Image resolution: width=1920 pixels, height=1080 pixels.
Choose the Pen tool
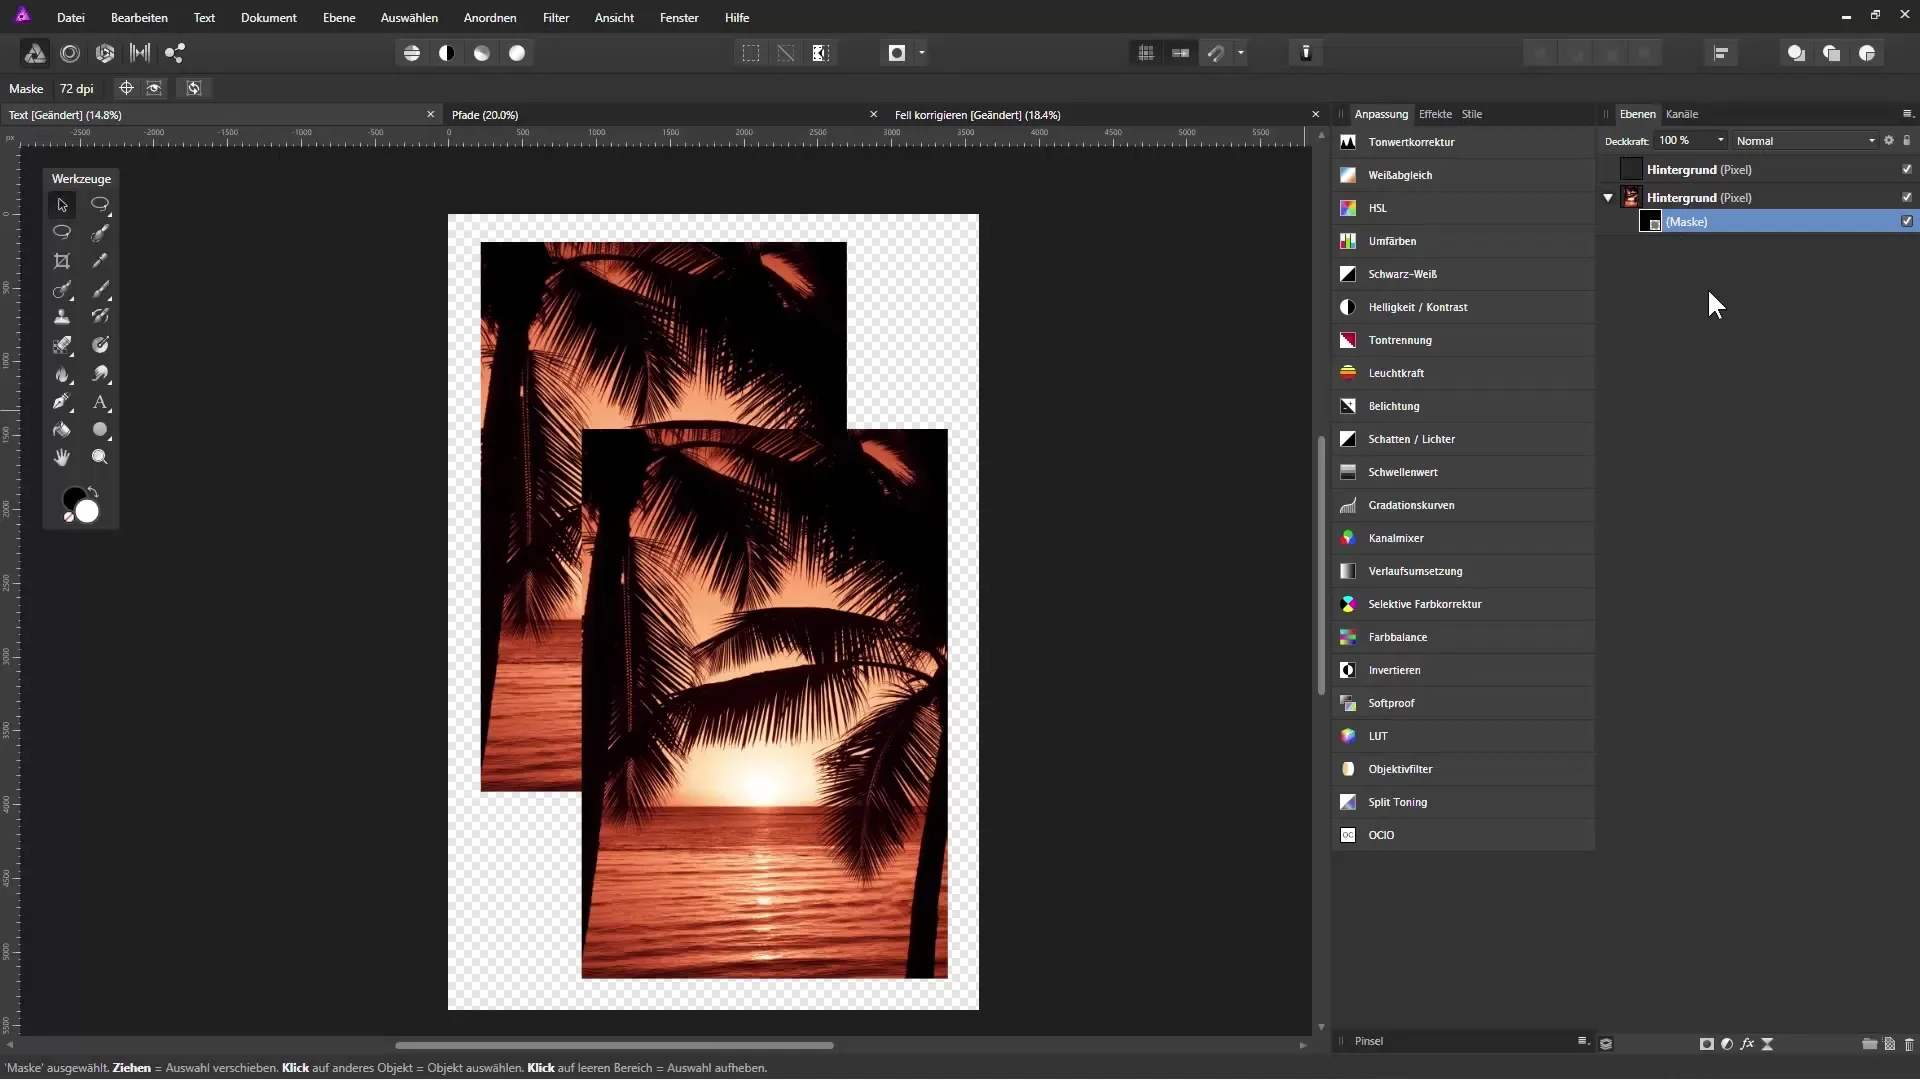coord(62,402)
